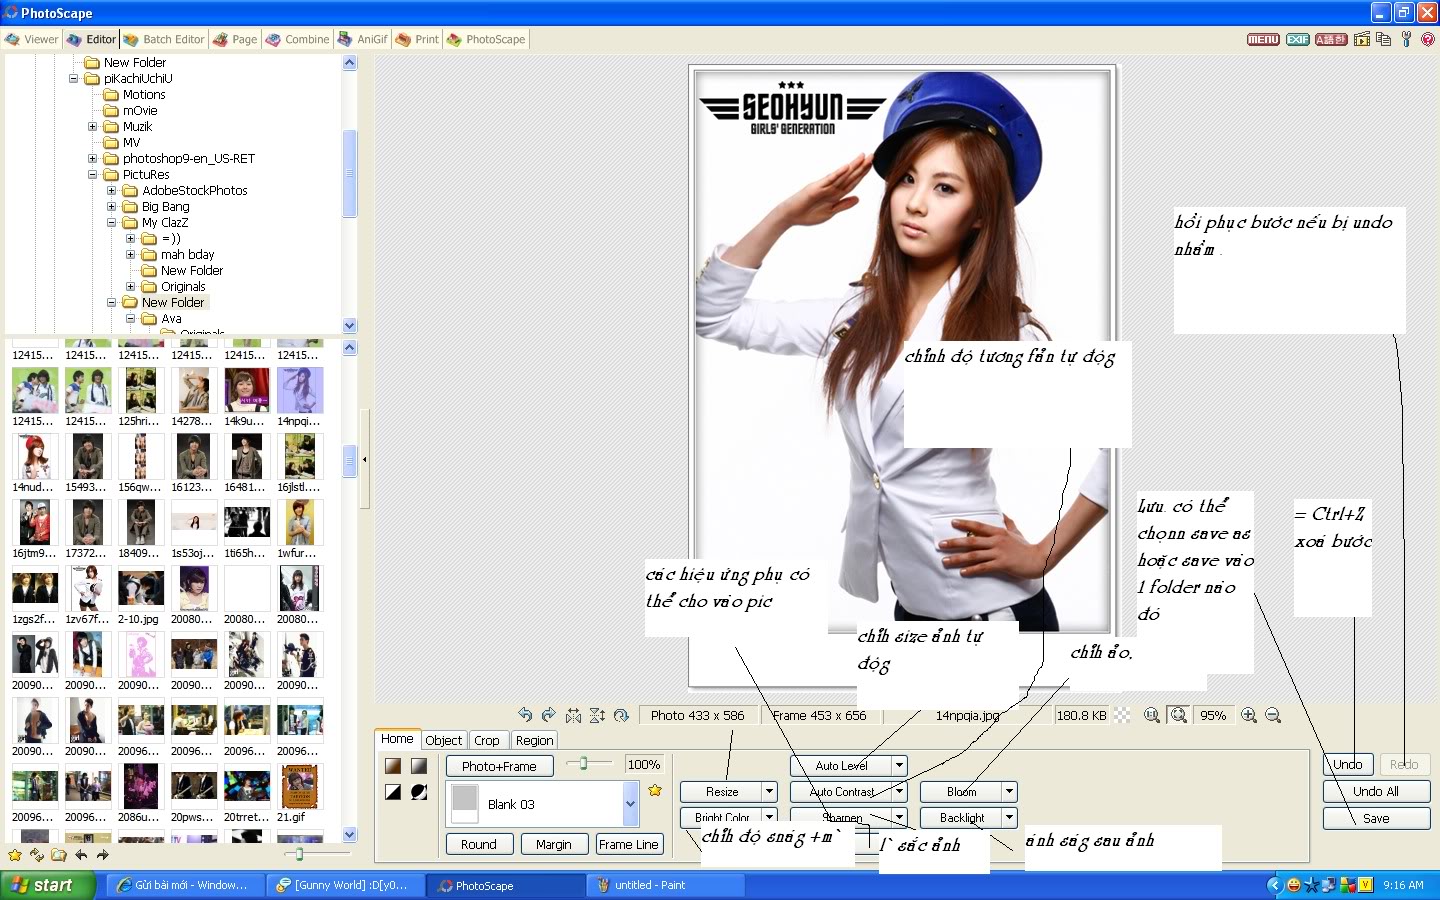Switch to the untitled - Paint taskbar window
Screen dimensions: 1440x900
tap(664, 885)
